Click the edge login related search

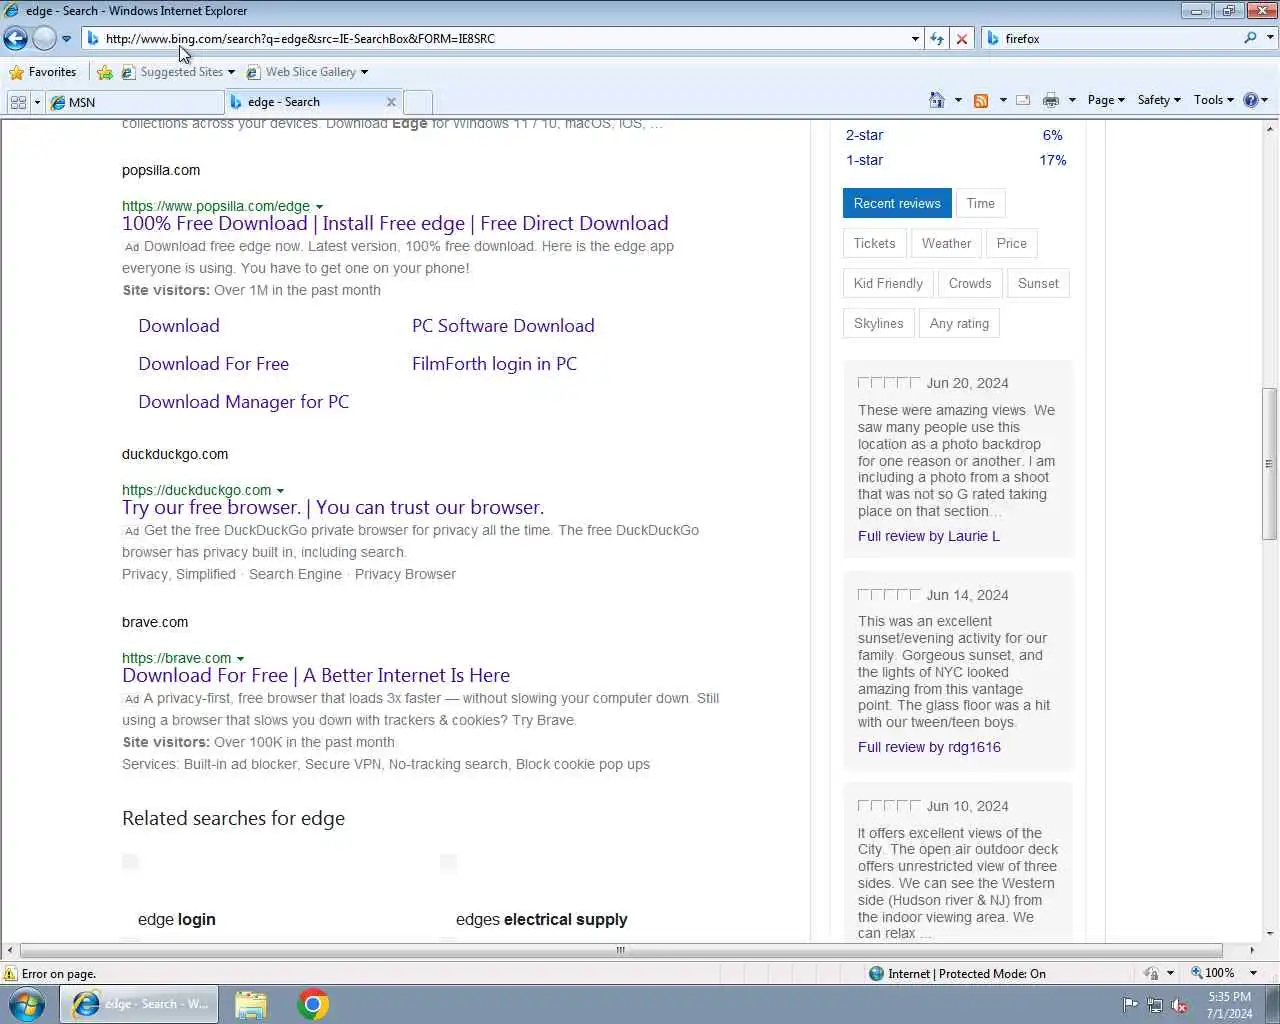point(177,920)
